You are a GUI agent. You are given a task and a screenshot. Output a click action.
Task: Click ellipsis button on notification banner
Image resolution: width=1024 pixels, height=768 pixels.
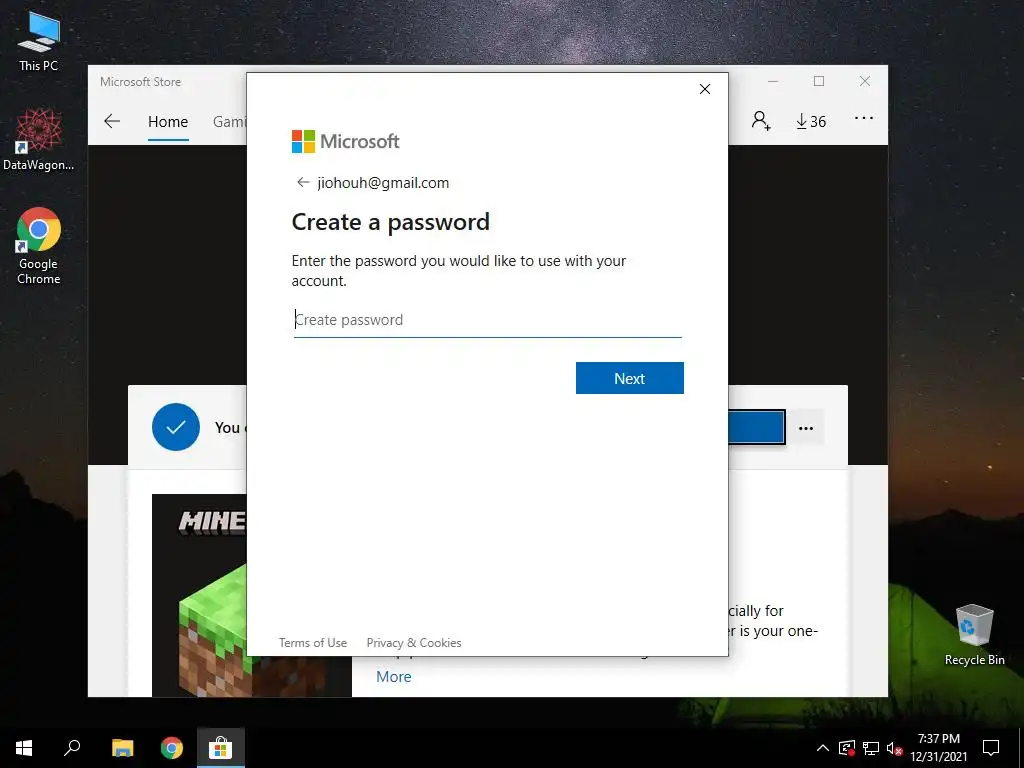tap(806, 428)
